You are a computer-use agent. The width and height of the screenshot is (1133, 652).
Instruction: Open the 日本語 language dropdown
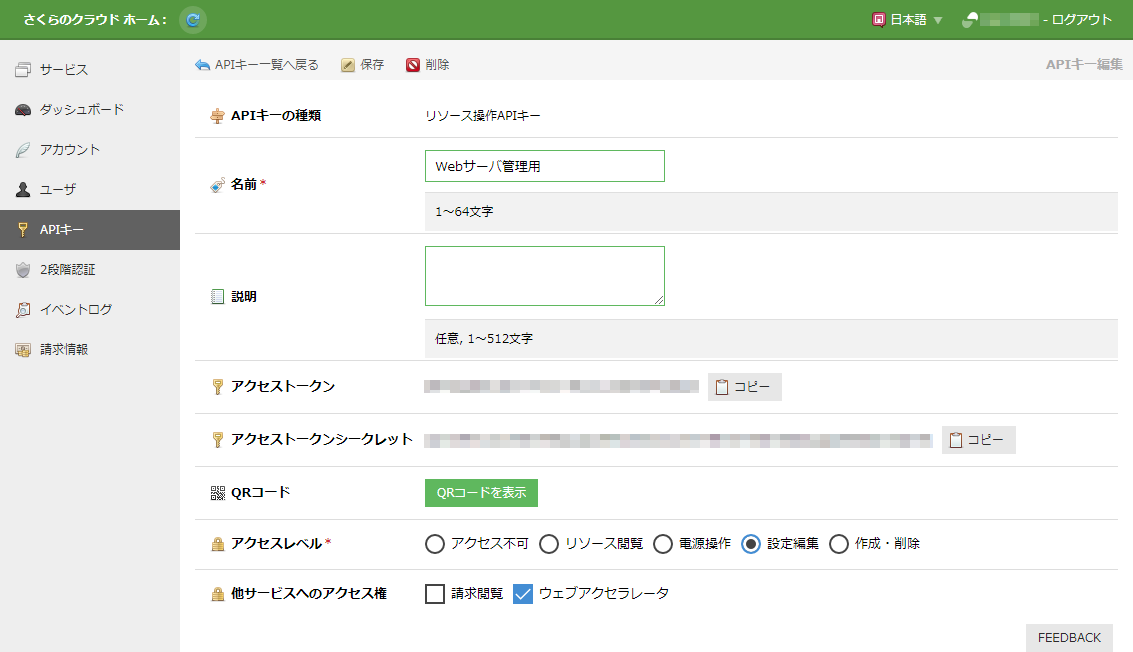(x=907, y=19)
